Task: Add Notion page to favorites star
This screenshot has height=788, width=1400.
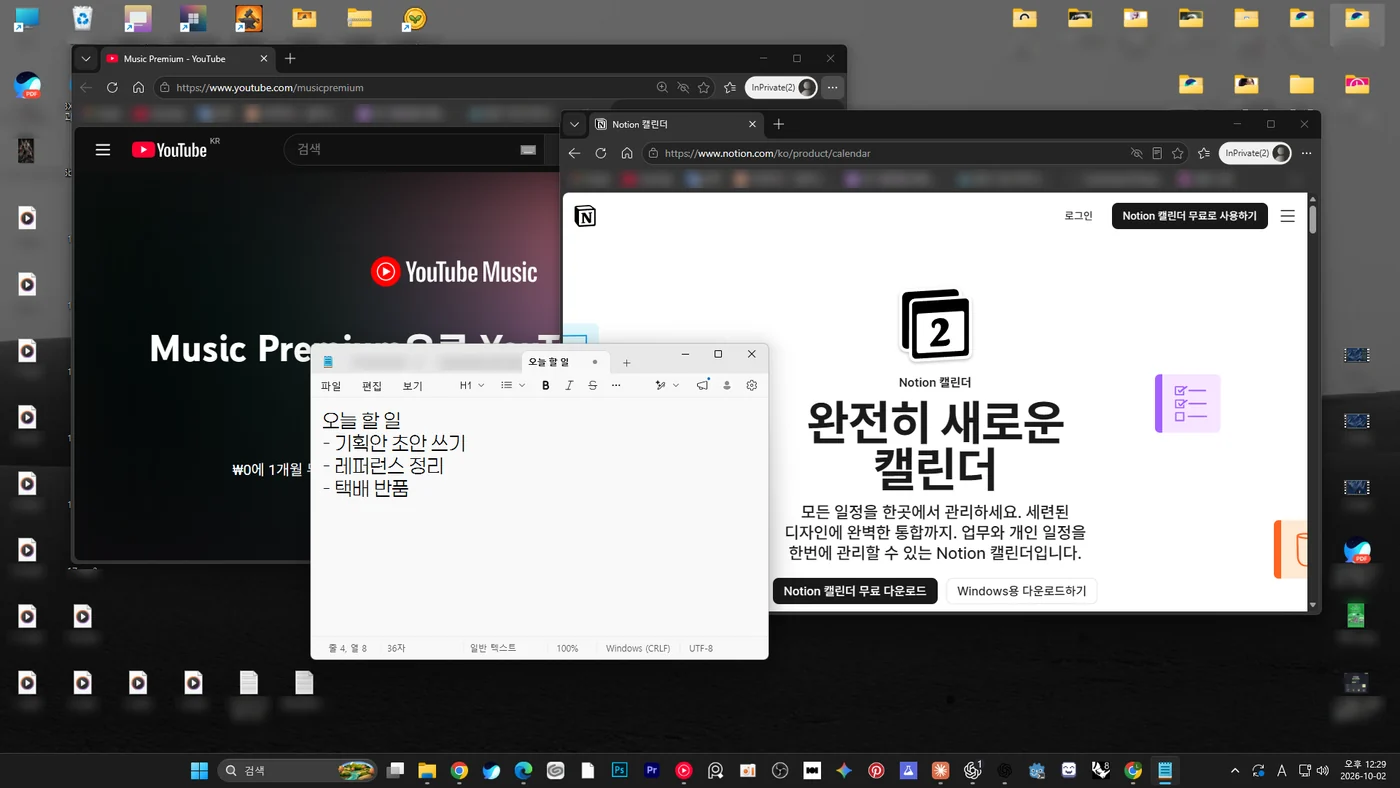Action: point(1178,153)
